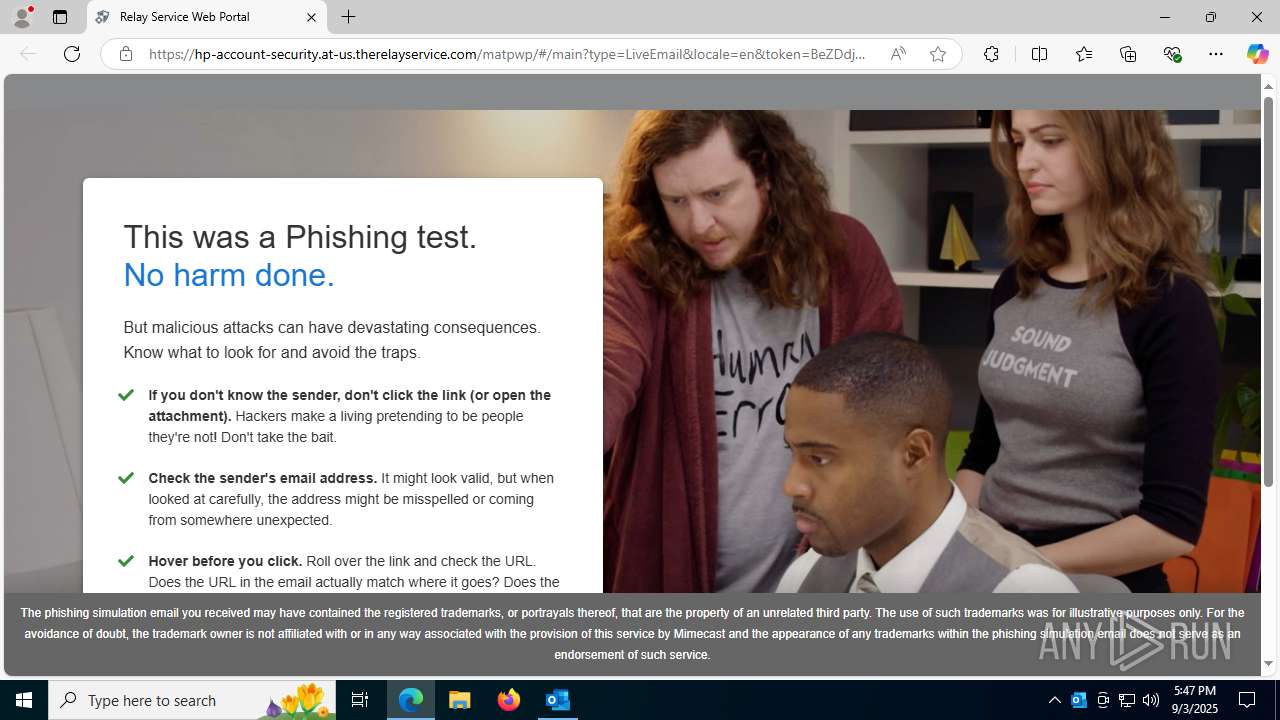The height and width of the screenshot is (720, 1280).
Task: Open Firefox from the taskbar
Action: [509, 700]
